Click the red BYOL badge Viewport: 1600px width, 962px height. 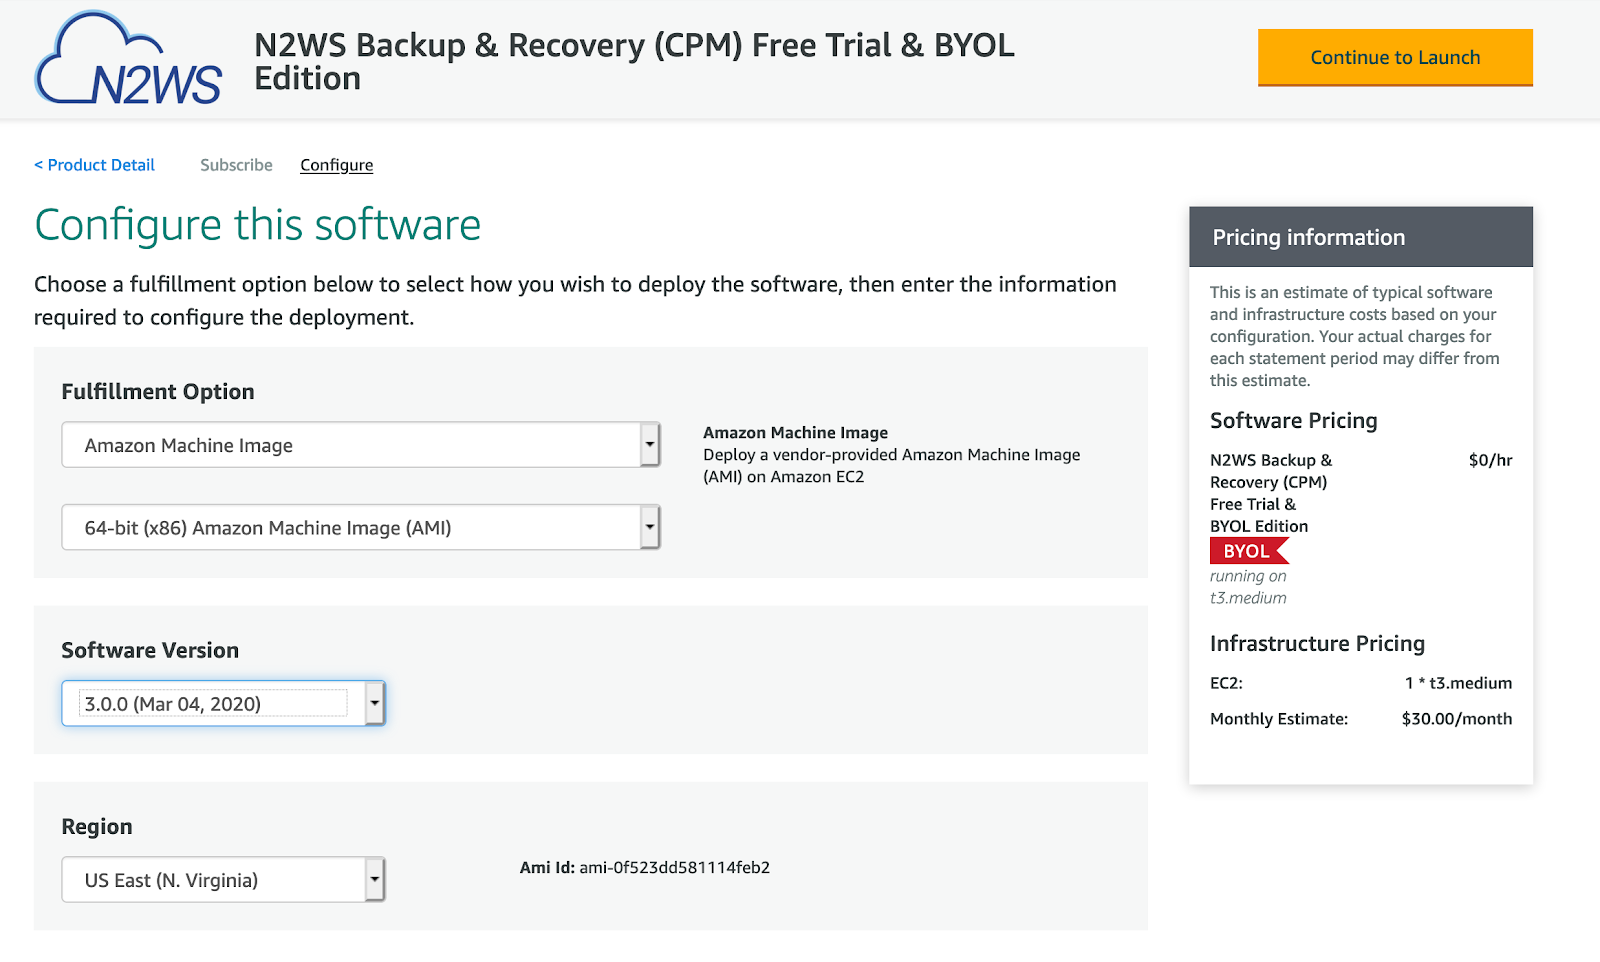pos(1249,551)
